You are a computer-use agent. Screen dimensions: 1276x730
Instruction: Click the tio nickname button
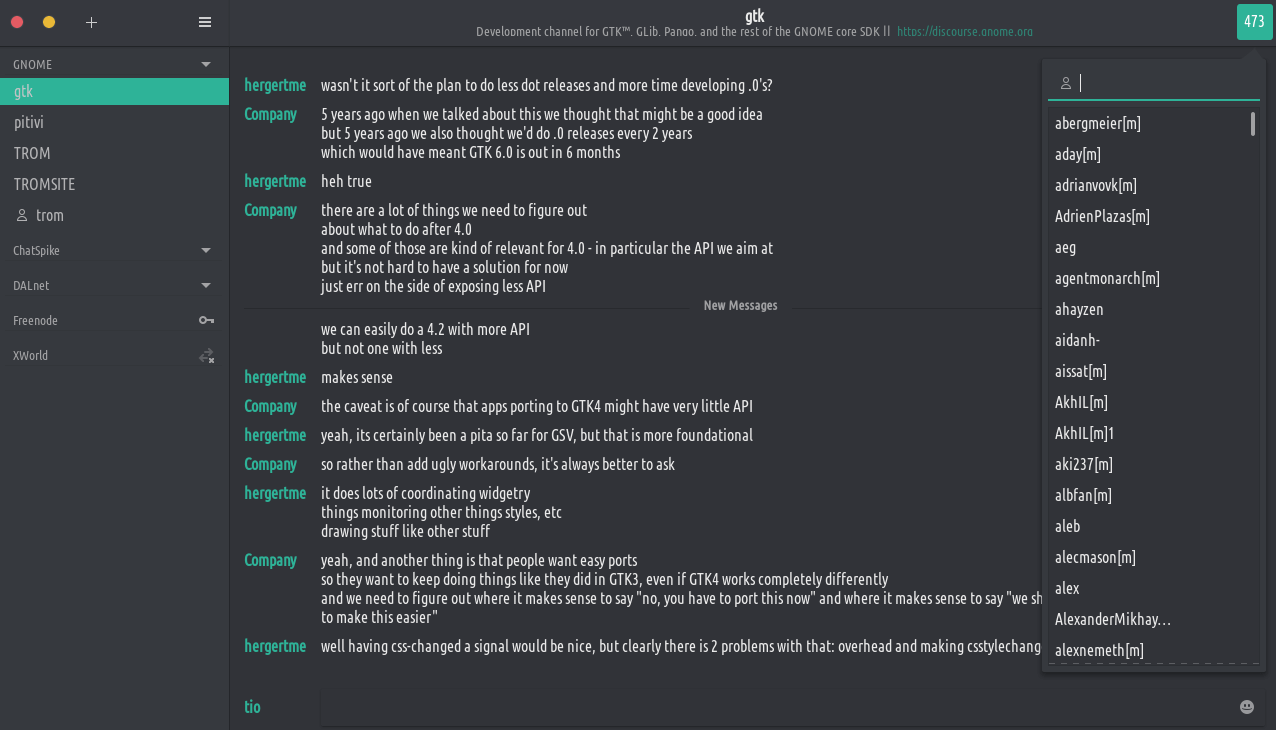[x=252, y=707]
